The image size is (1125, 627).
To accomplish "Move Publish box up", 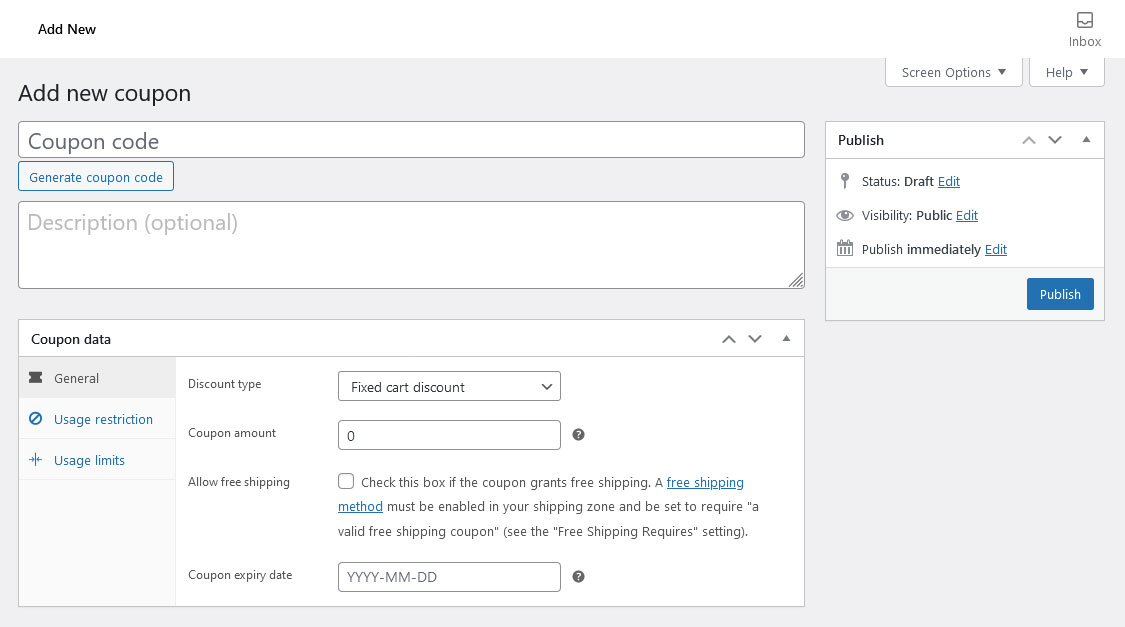I will [x=1029, y=140].
